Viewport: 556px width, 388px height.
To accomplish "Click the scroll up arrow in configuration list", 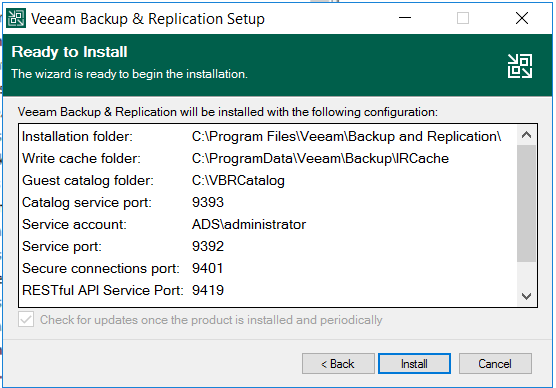I will pos(526,135).
